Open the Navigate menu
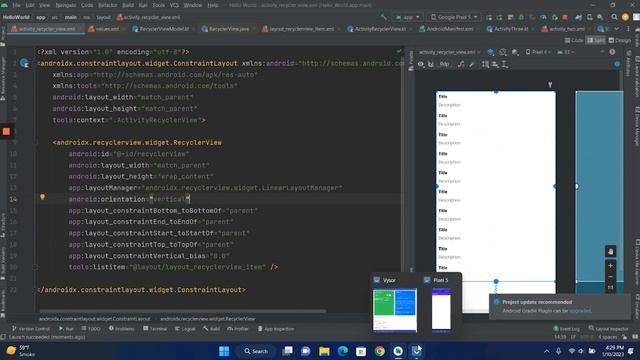This screenshot has width=640, height=360. (x=66, y=5)
